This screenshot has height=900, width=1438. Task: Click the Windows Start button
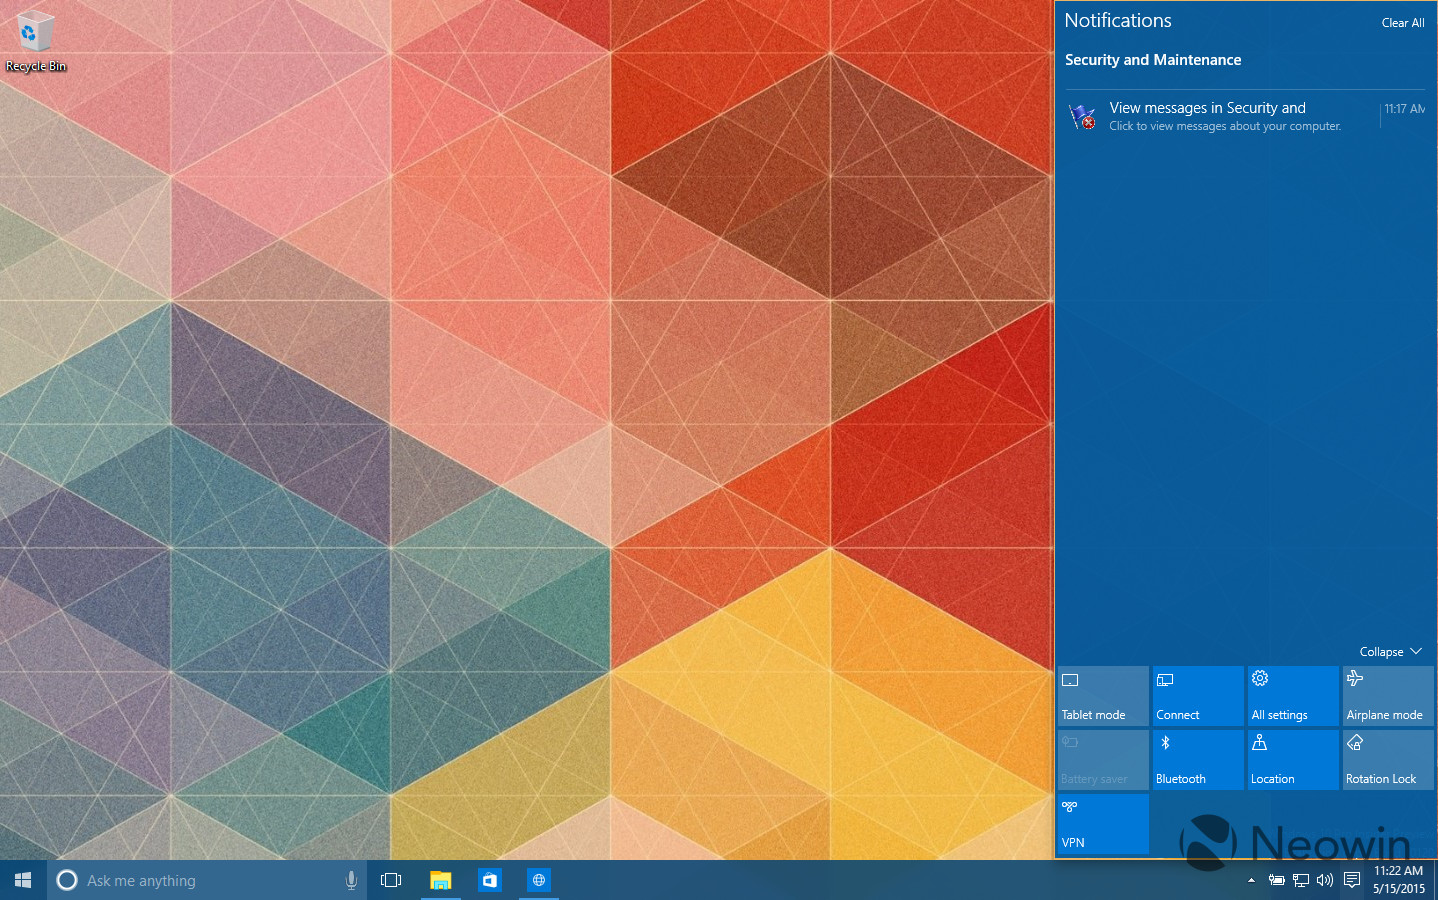point(23,880)
